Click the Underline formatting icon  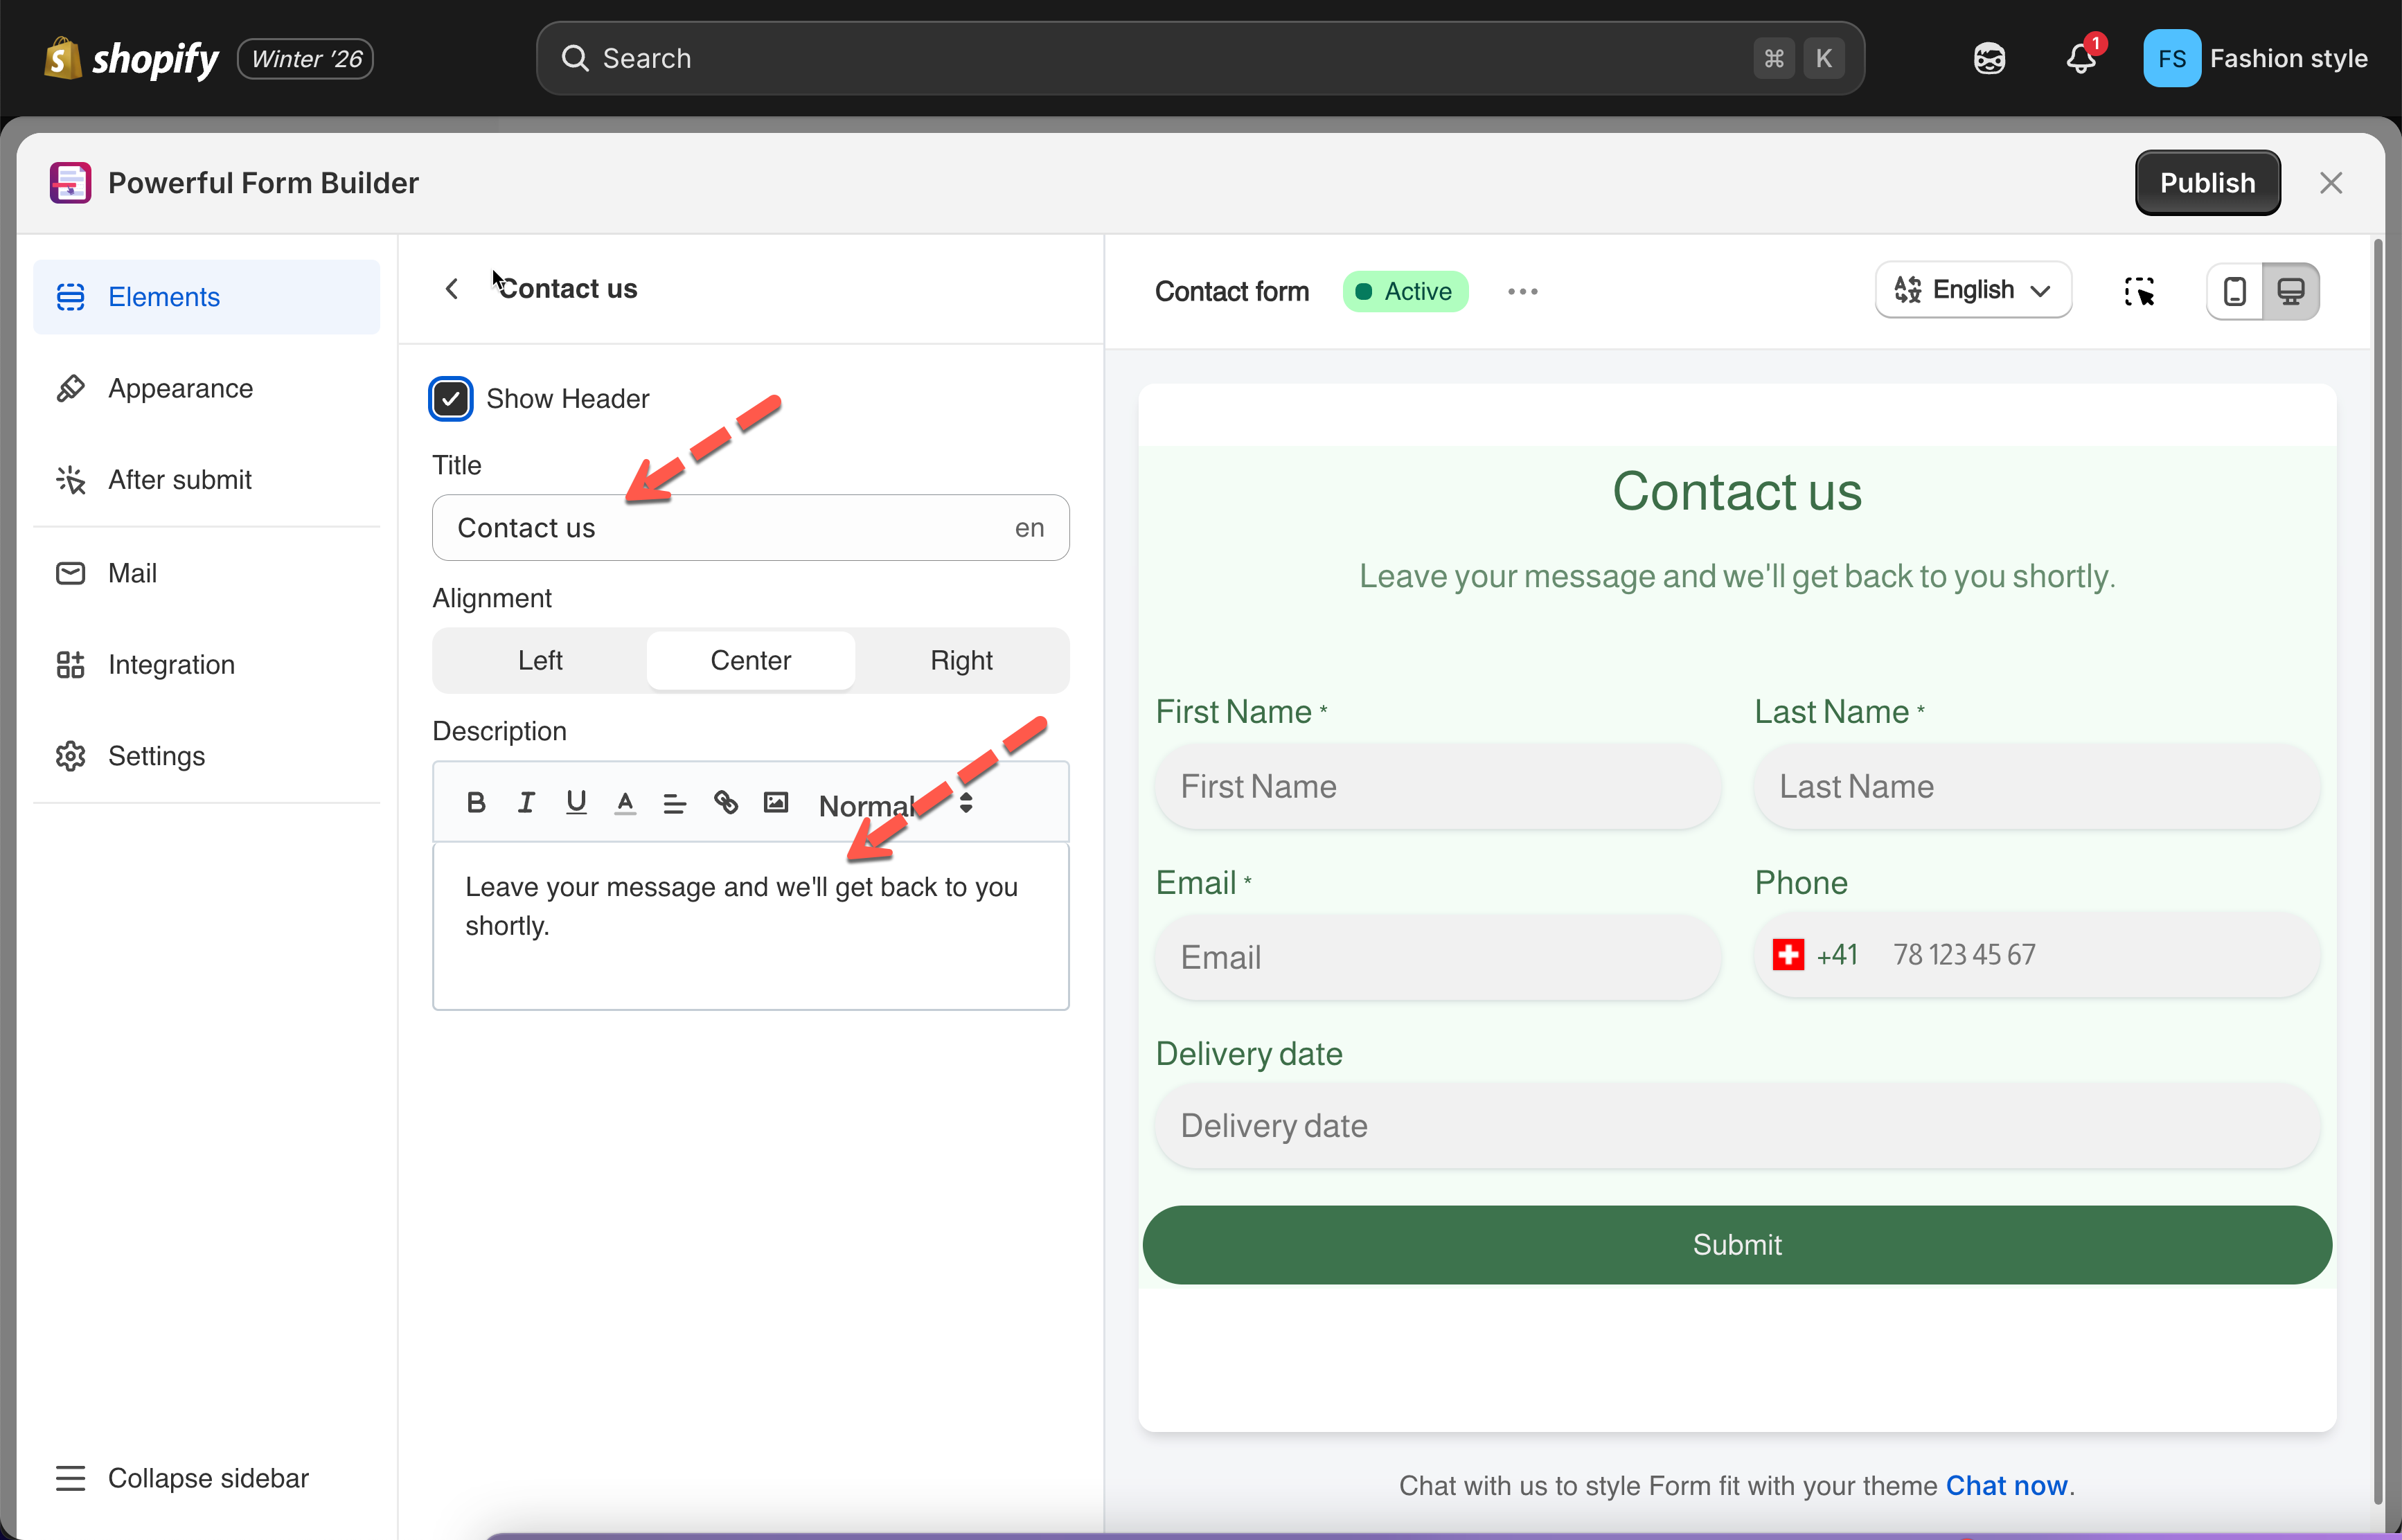576,802
